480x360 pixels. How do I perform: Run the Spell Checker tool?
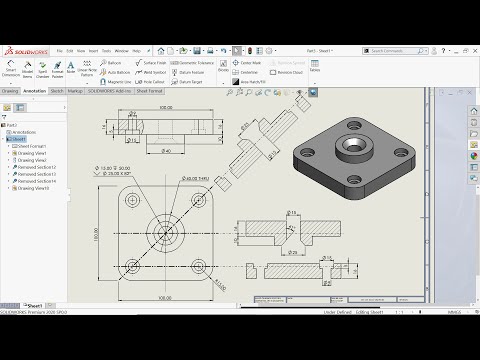(x=42, y=69)
